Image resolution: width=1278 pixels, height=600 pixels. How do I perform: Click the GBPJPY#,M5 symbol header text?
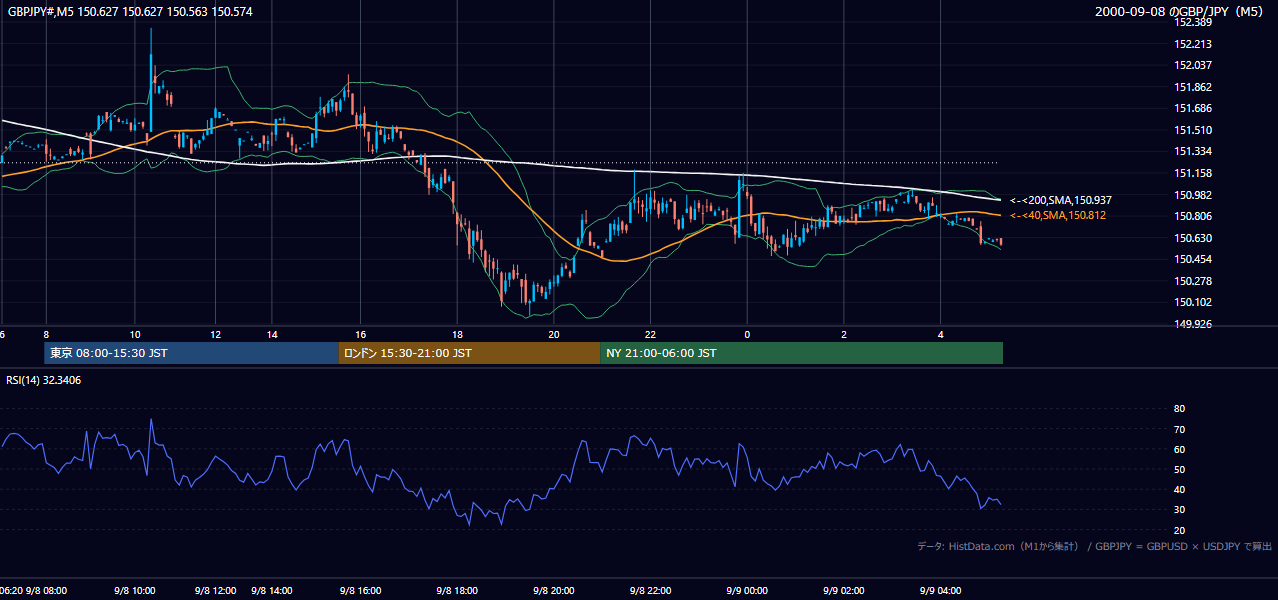pos(130,11)
